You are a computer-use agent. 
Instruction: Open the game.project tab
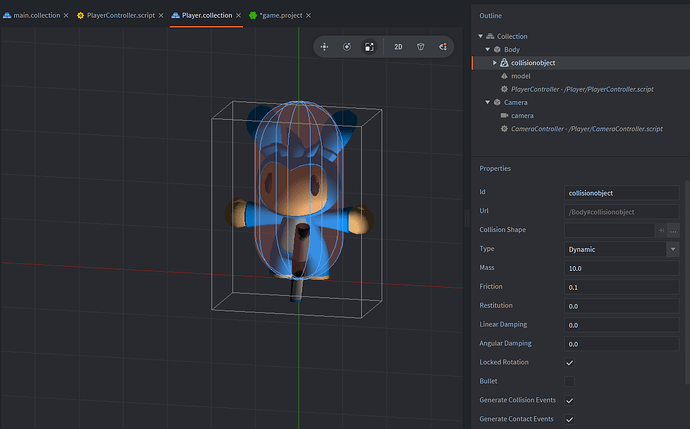click(281, 15)
